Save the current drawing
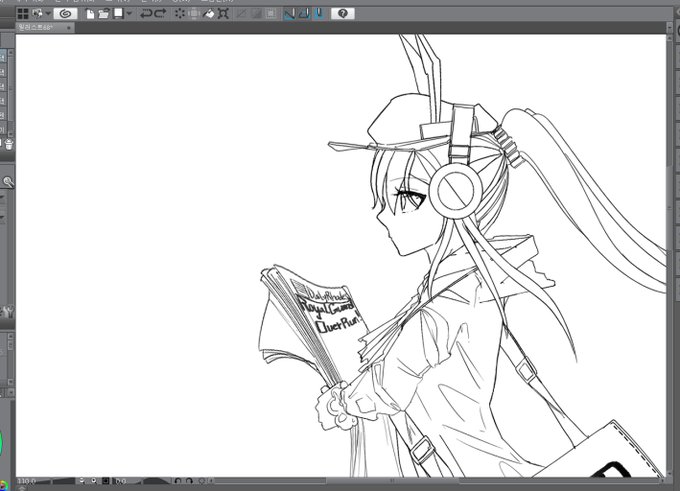Image resolution: width=680 pixels, height=491 pixels. (x=118, y=14)
